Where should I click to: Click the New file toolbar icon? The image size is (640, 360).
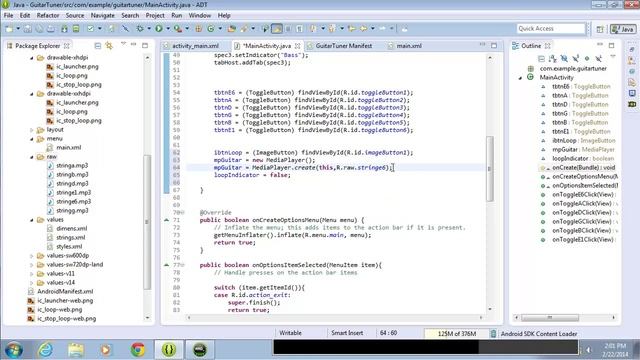(x=9, y=29)
